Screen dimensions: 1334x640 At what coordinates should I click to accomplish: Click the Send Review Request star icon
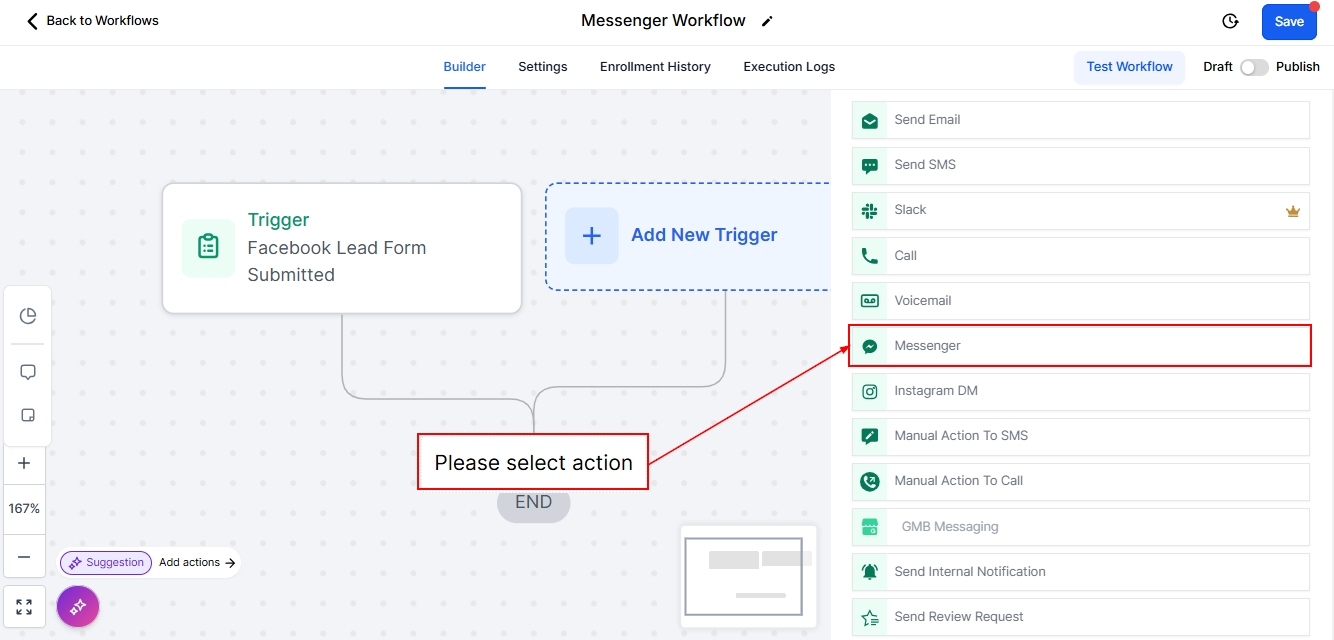(x=870, y=617)
